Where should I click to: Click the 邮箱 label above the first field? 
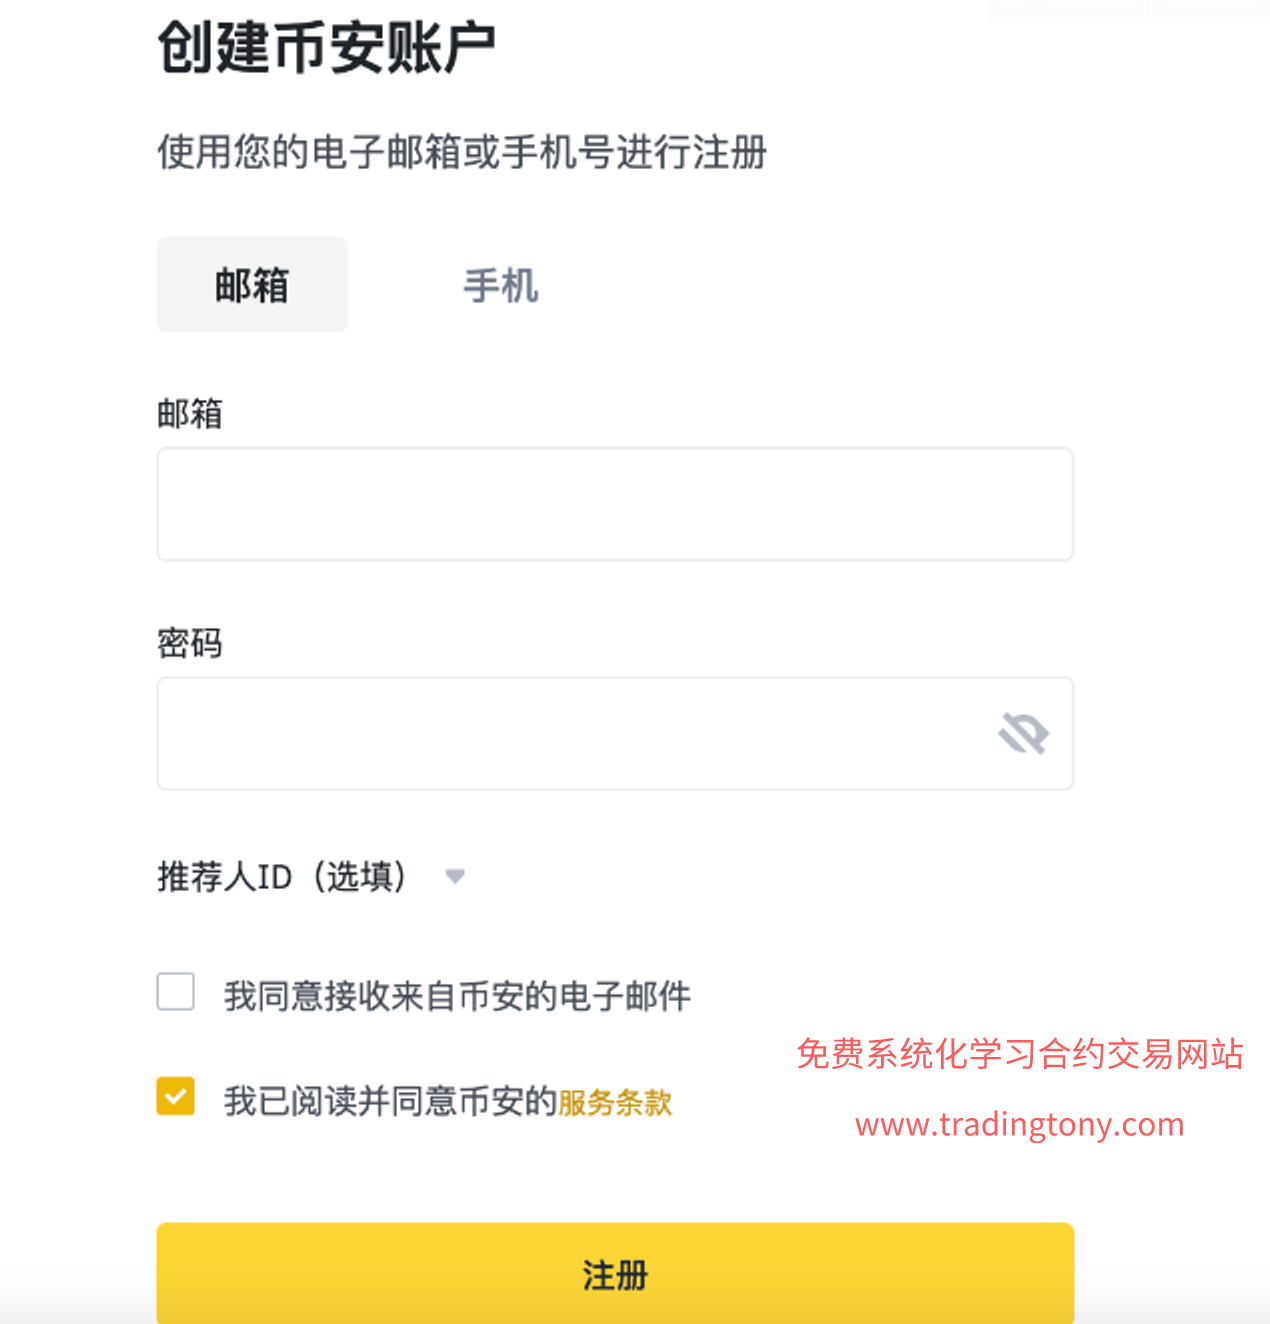pos(190,413)
